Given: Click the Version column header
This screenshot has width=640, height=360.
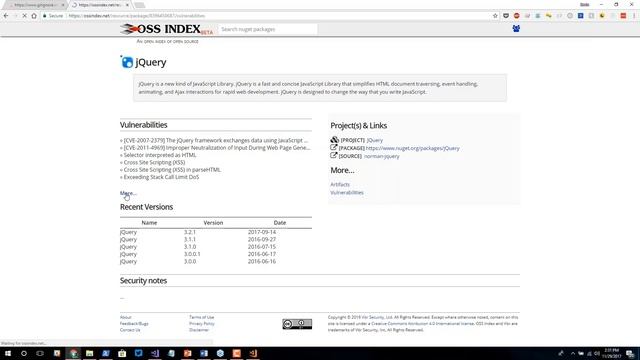Looking at the screenshot, I should tap(213, 223).
